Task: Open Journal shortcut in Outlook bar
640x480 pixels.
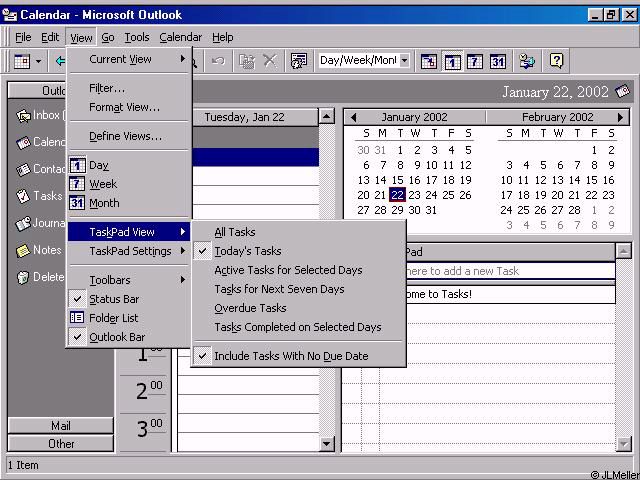Action: tap(40, 223)
